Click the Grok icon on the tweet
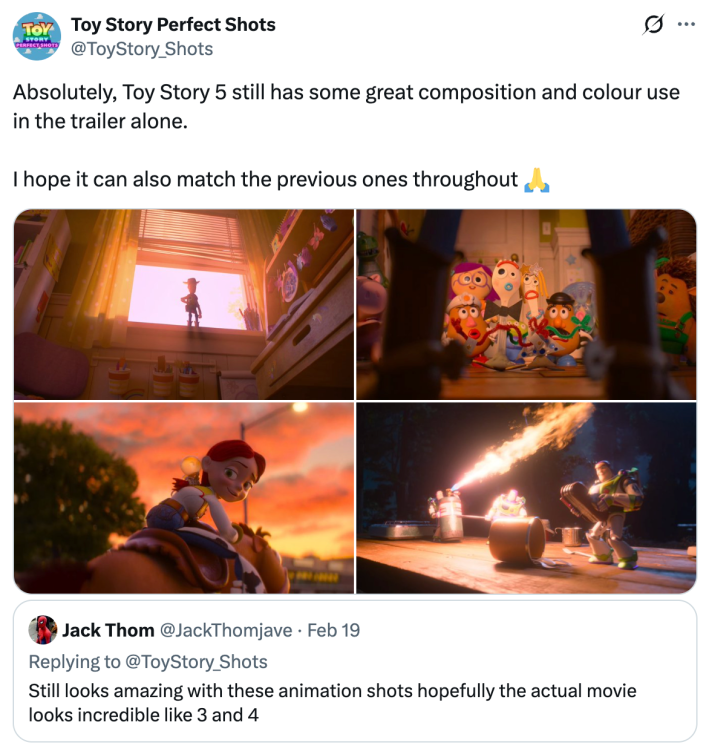Viewport: 709px width, 754px height. pos(652,23)
